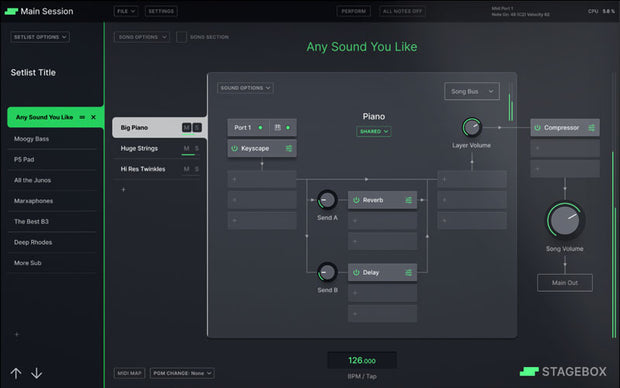Open the PGM Change dropdown

(182, 373)
